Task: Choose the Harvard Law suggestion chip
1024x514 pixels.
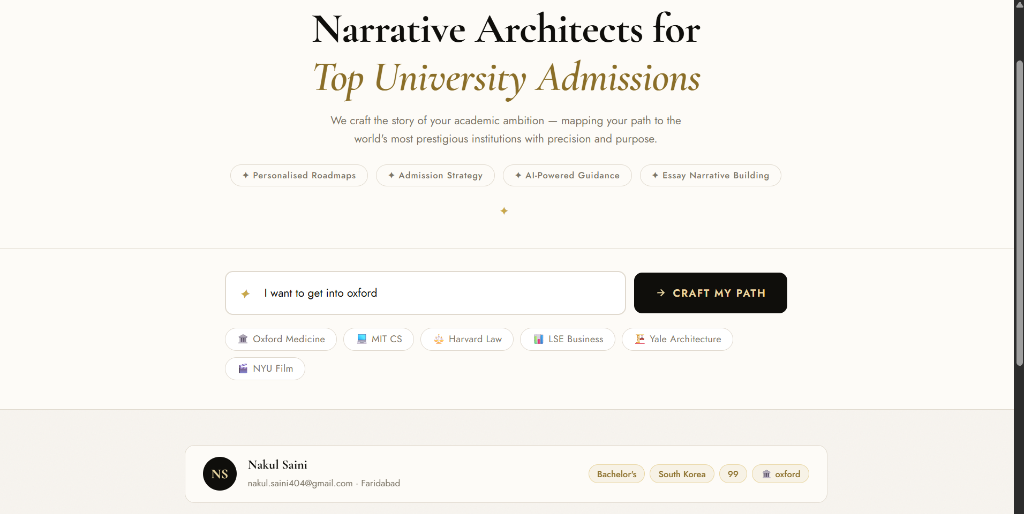Action: coord(467,339)
